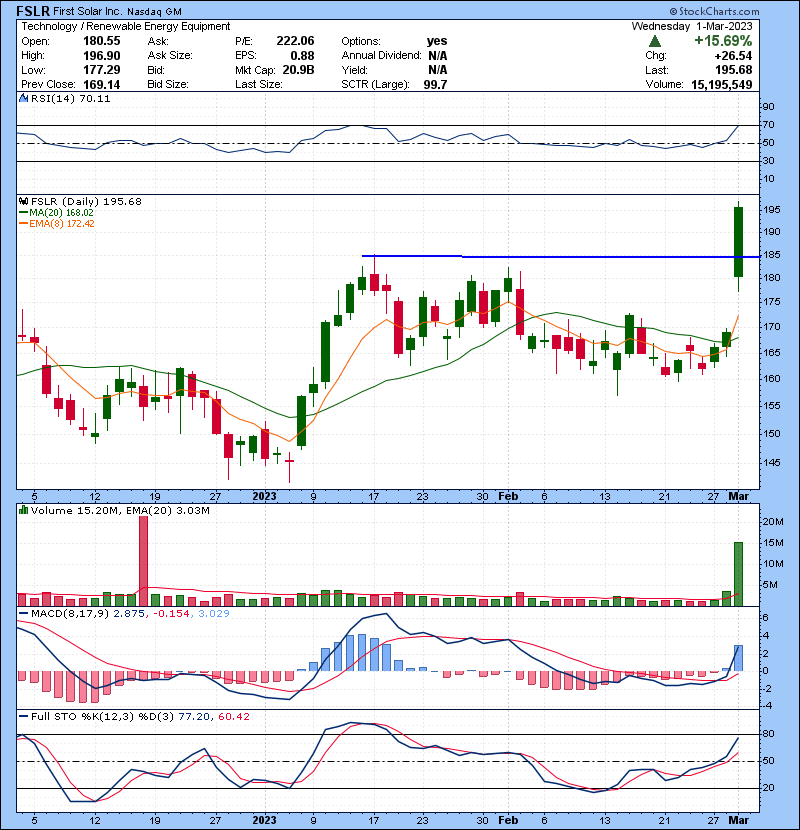Viewport: 800px width, 830px height.
Task: Click the MACD legend line marker
Action: [x=23, y=614]
